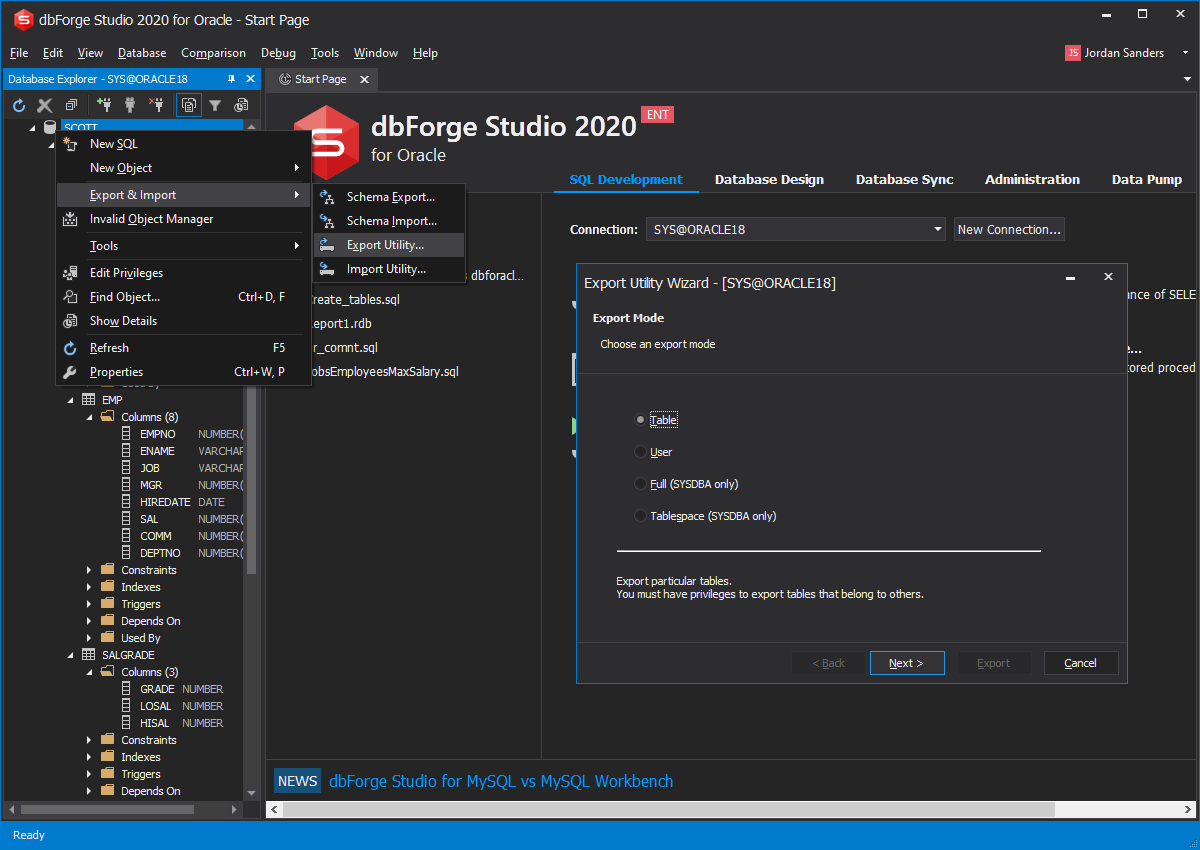Select the User export mode radio button
The width and height of the screenshot is (1200, 850).
click(641, 452)
